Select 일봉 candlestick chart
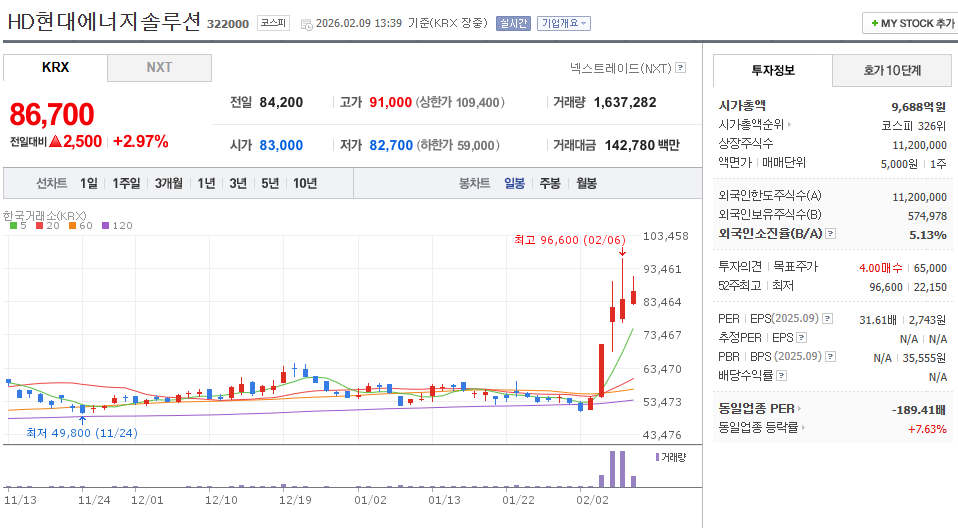The width and height of the screenshot is (958, 528). 514,183
